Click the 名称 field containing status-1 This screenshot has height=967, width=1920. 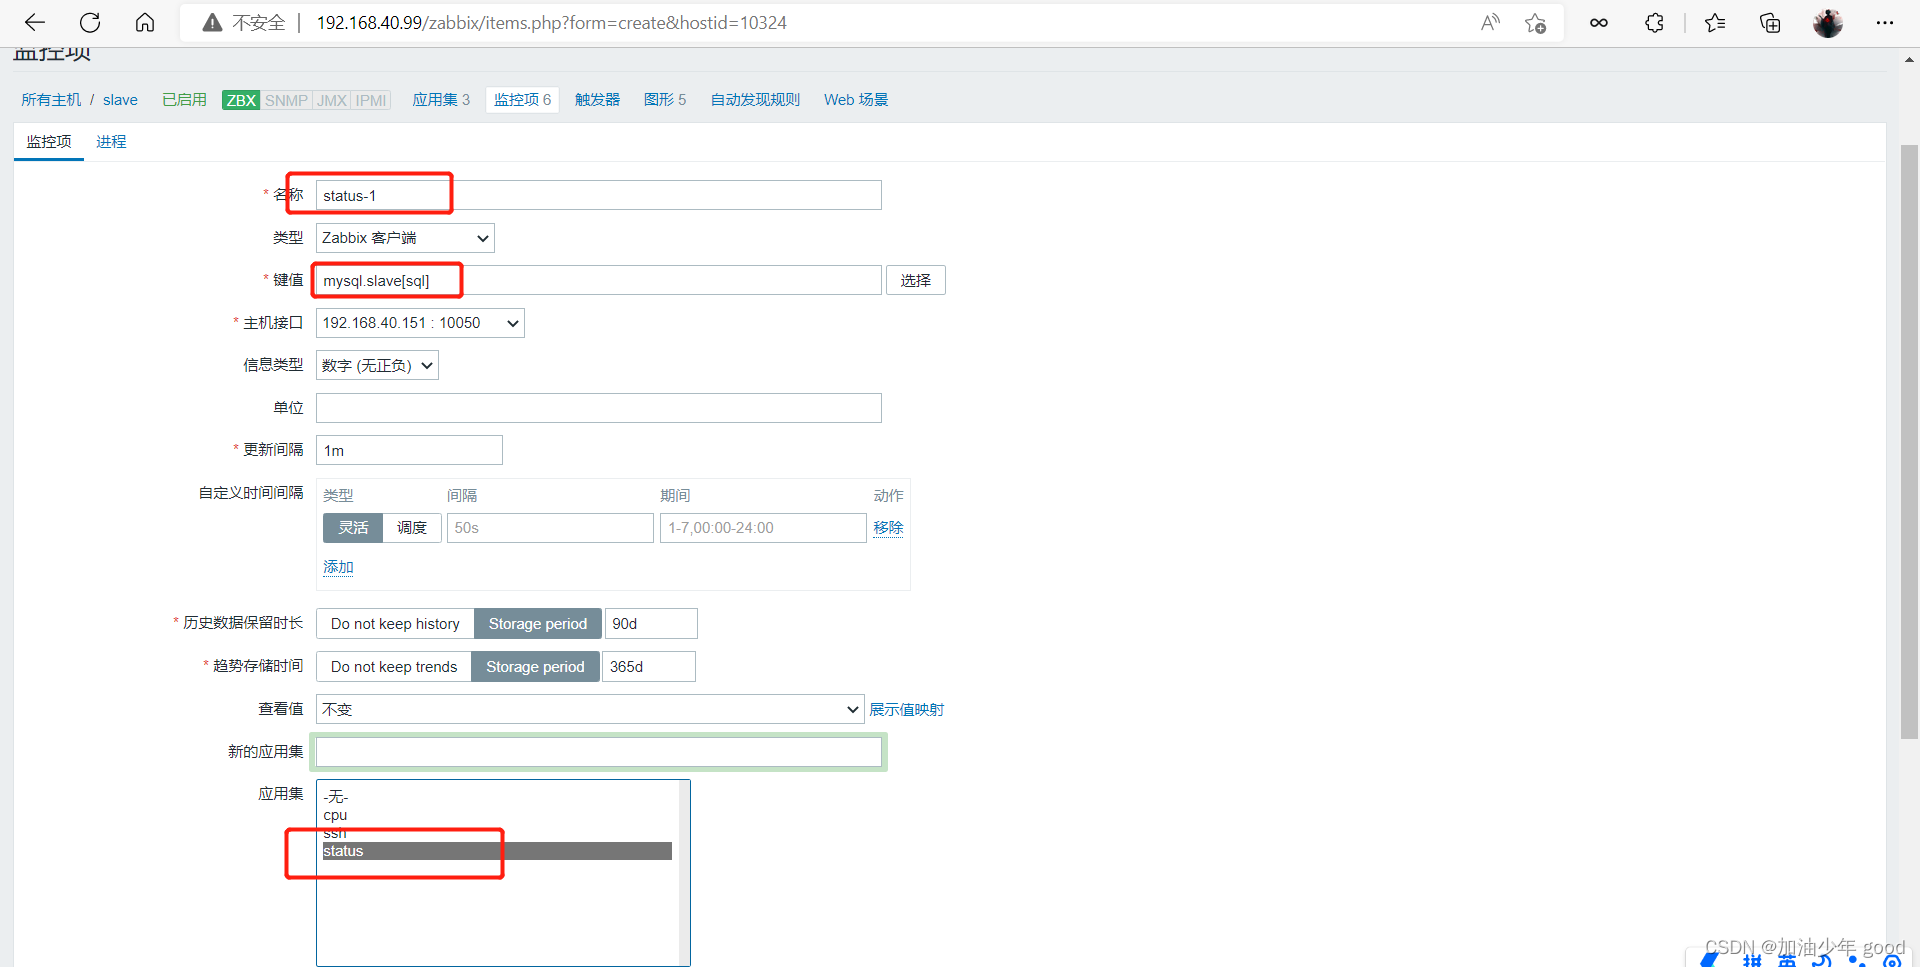coord(599,195)
